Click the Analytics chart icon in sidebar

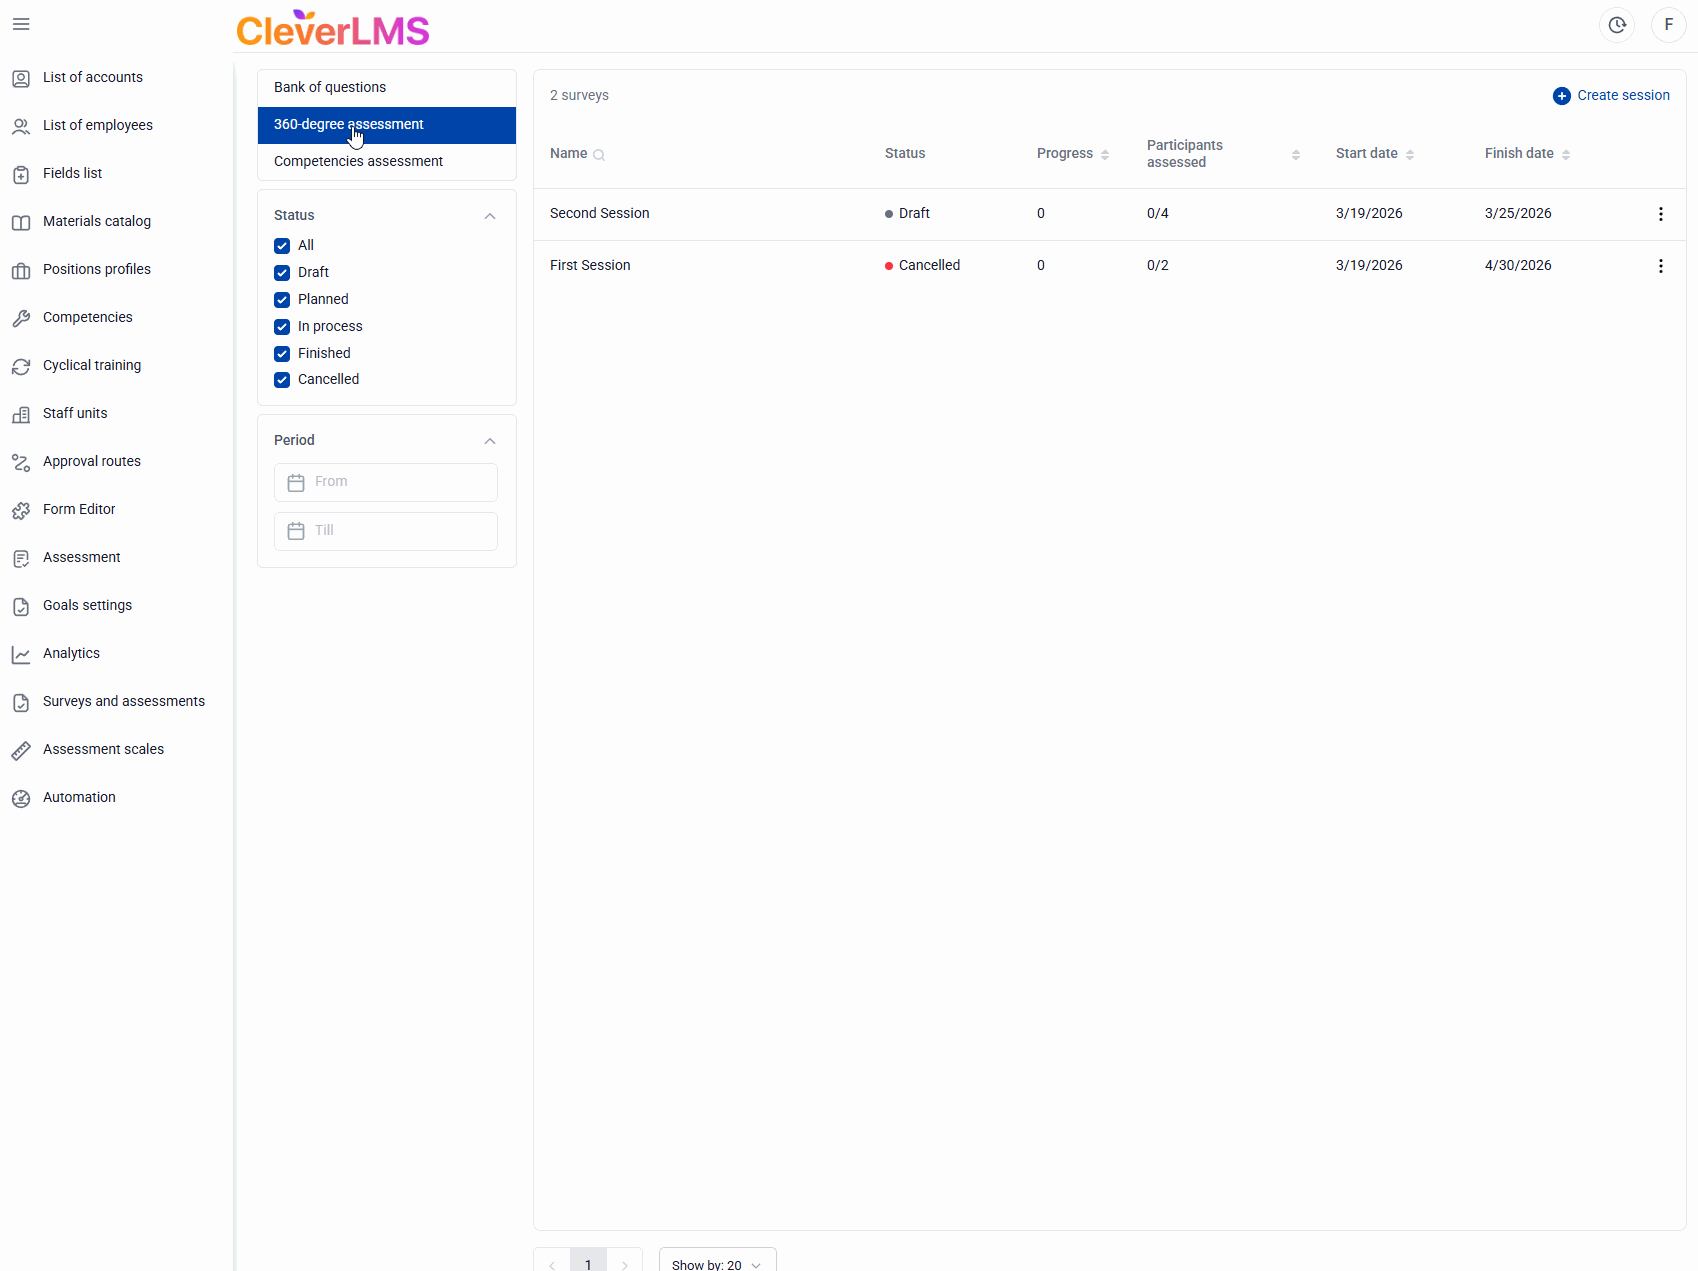tap(21, 654)
